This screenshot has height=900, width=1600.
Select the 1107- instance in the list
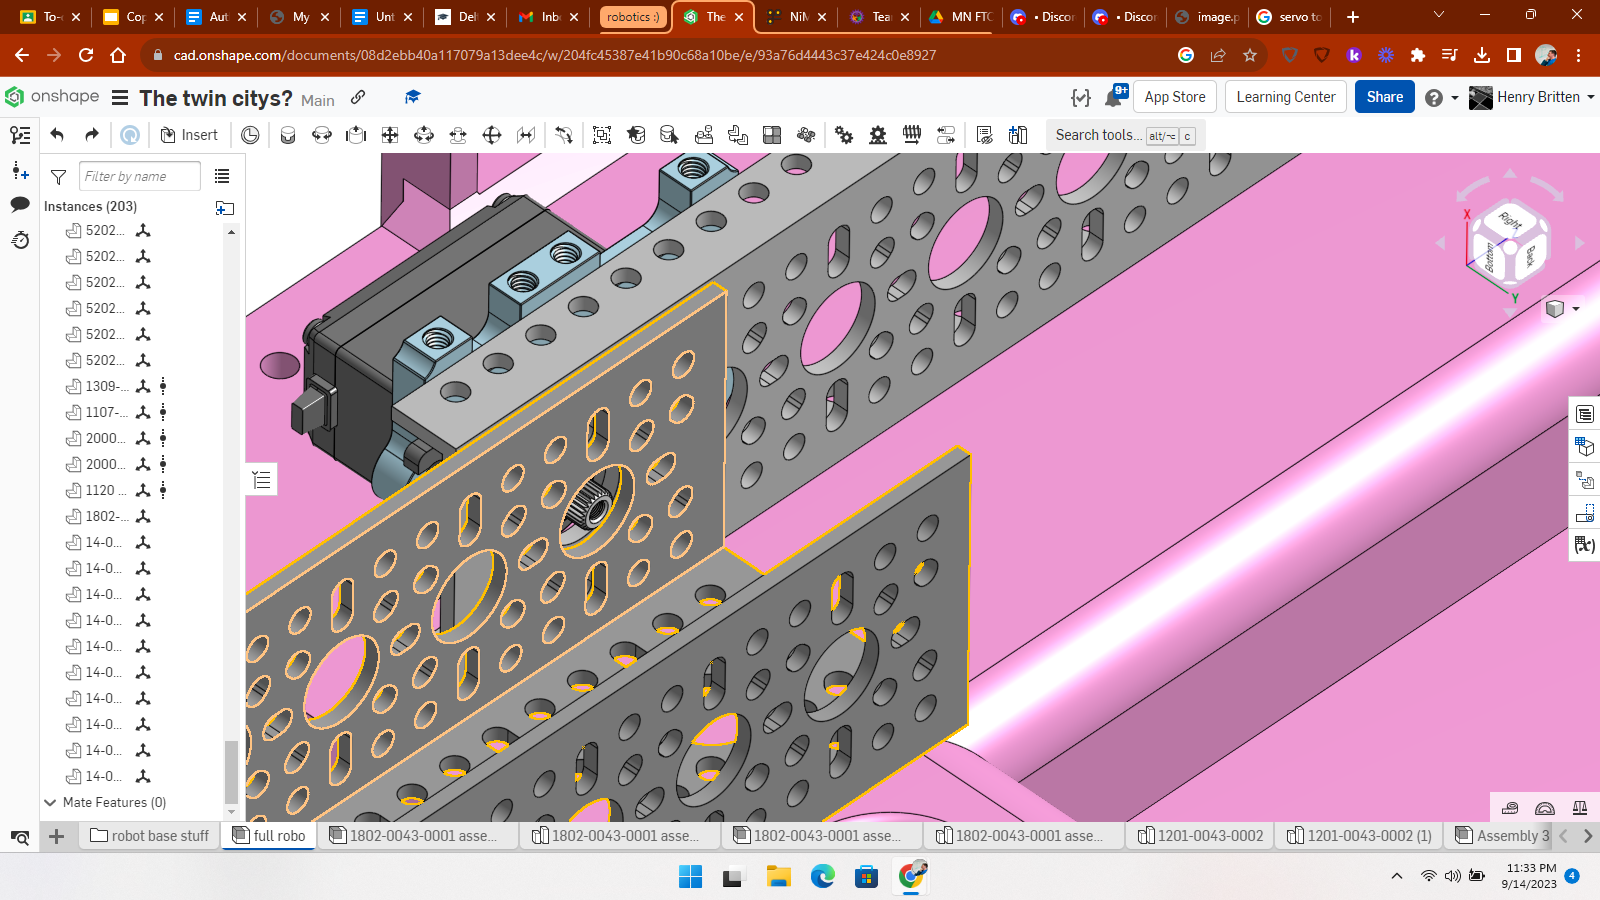tap(105, 412)
